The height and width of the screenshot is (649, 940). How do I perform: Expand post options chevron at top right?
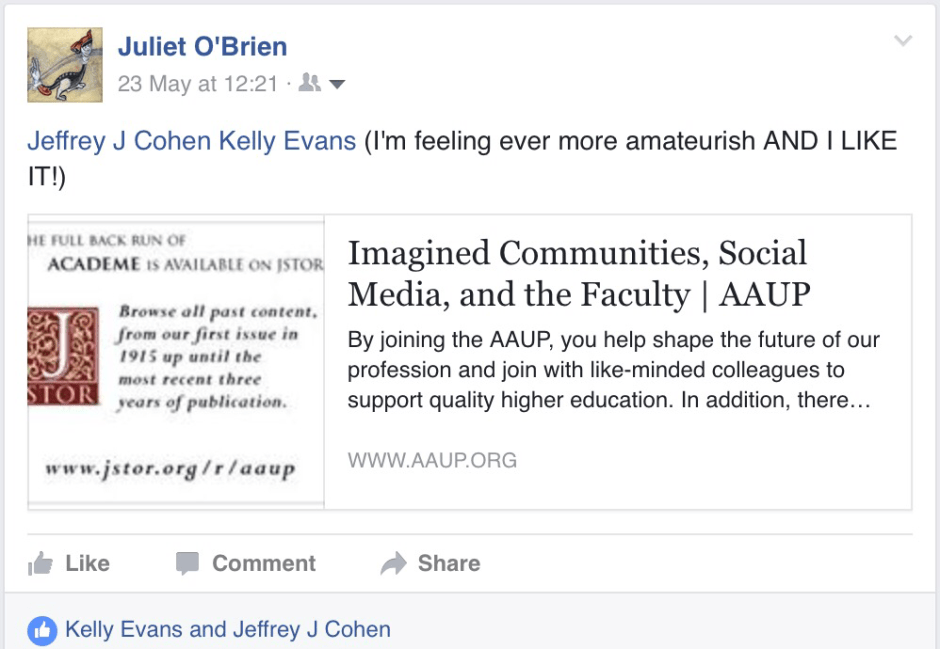(903, 41)
